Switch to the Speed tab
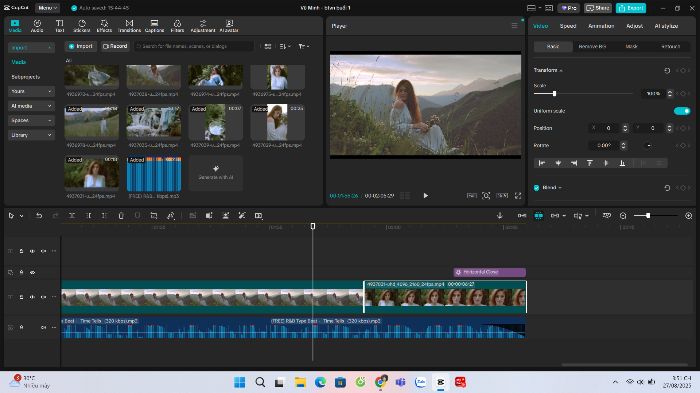The image size is (700, 393). pos(568,26)
